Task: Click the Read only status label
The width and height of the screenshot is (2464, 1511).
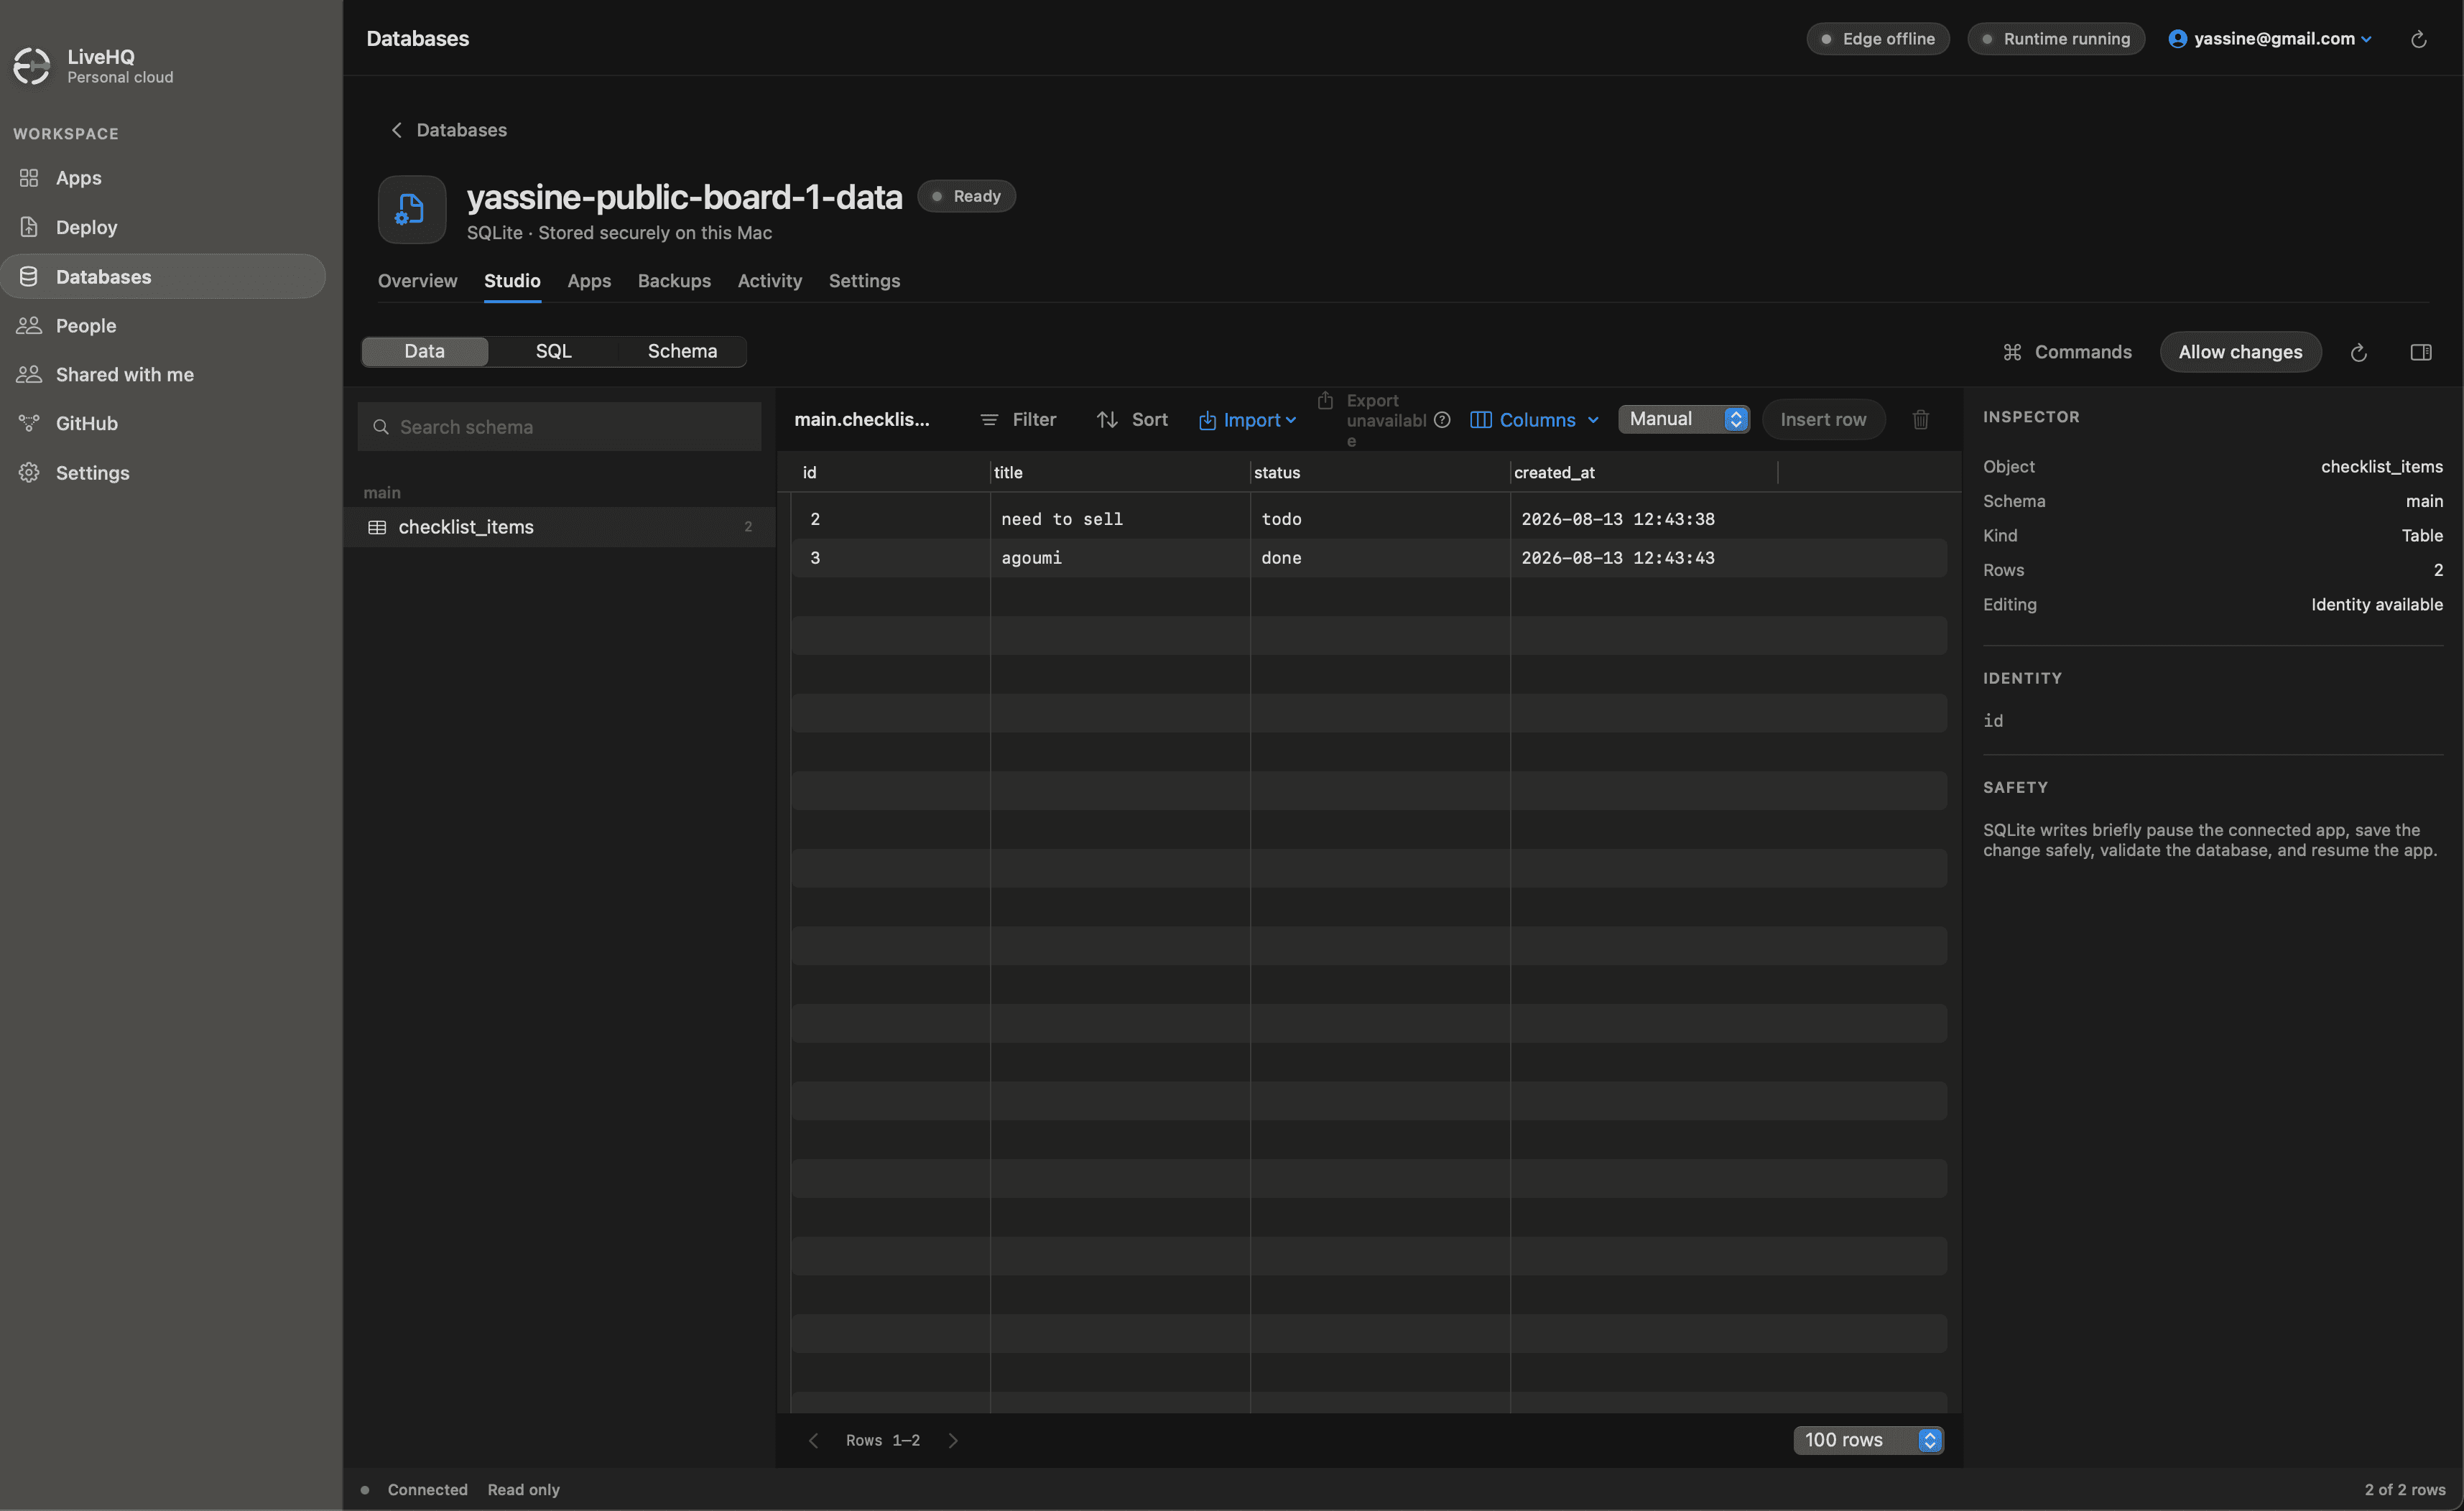Action: tap(523, 1489)
